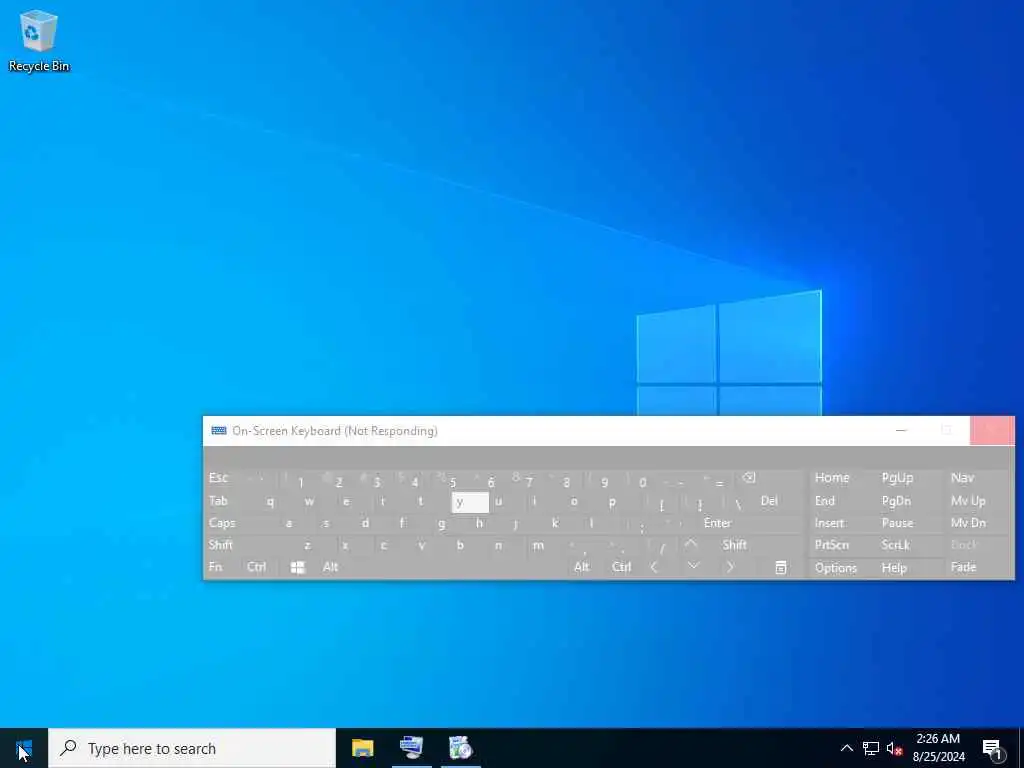Tap the PgDn key
The width and height of the screenshot is (1024, 768).
[x=896, y=501]
